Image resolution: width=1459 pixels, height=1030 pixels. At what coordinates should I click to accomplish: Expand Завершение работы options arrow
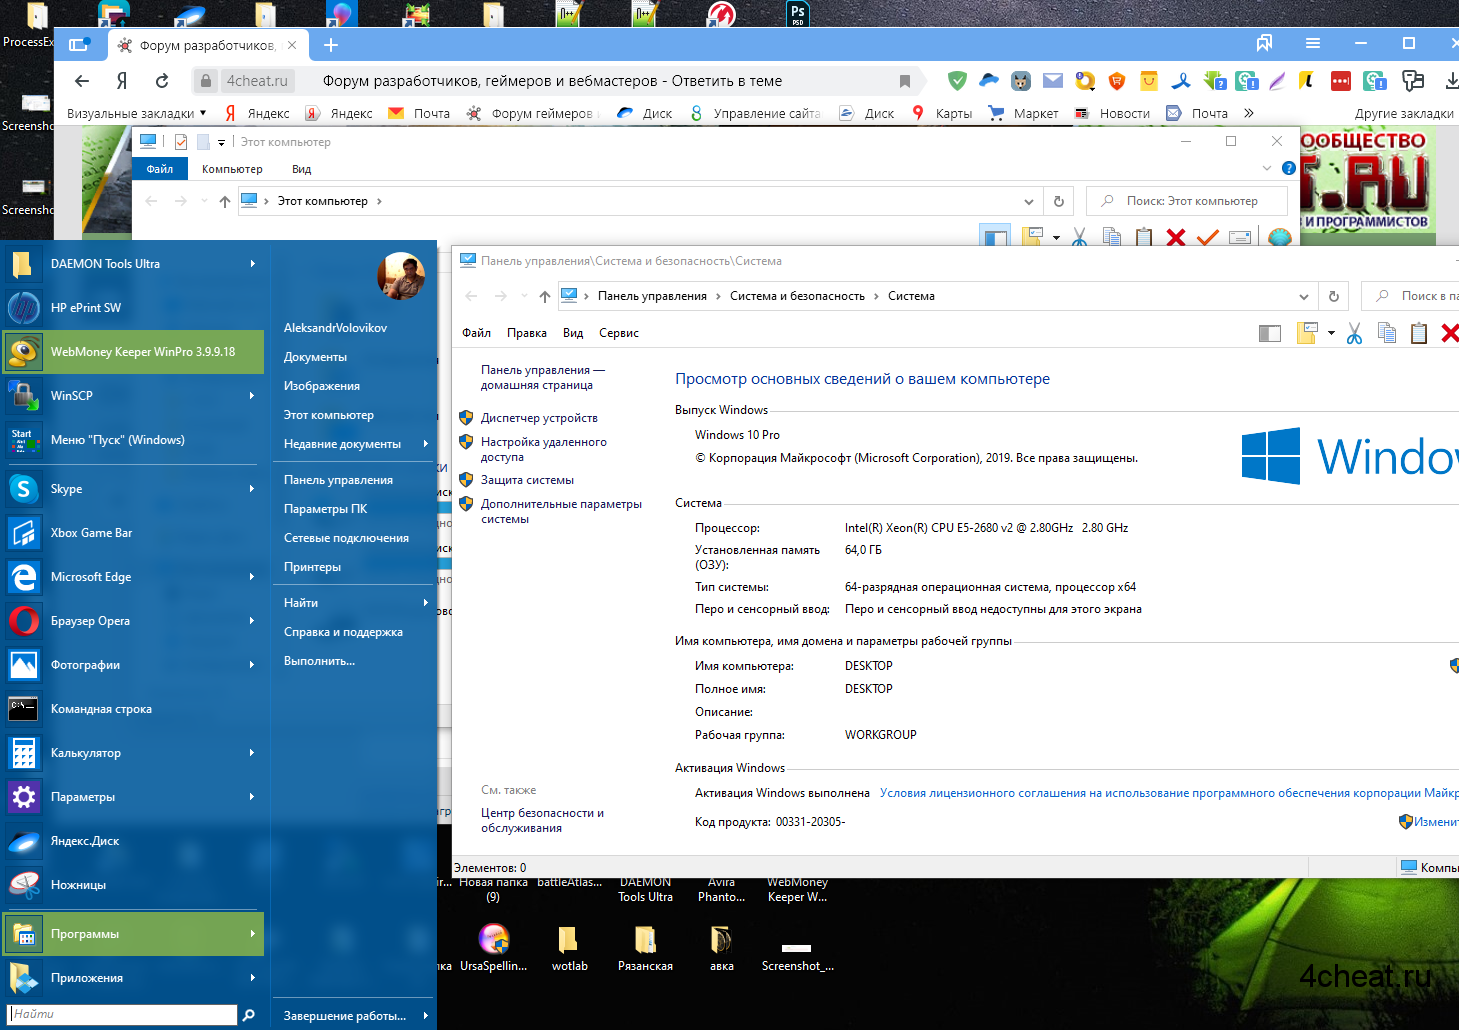click(426, 1016)
